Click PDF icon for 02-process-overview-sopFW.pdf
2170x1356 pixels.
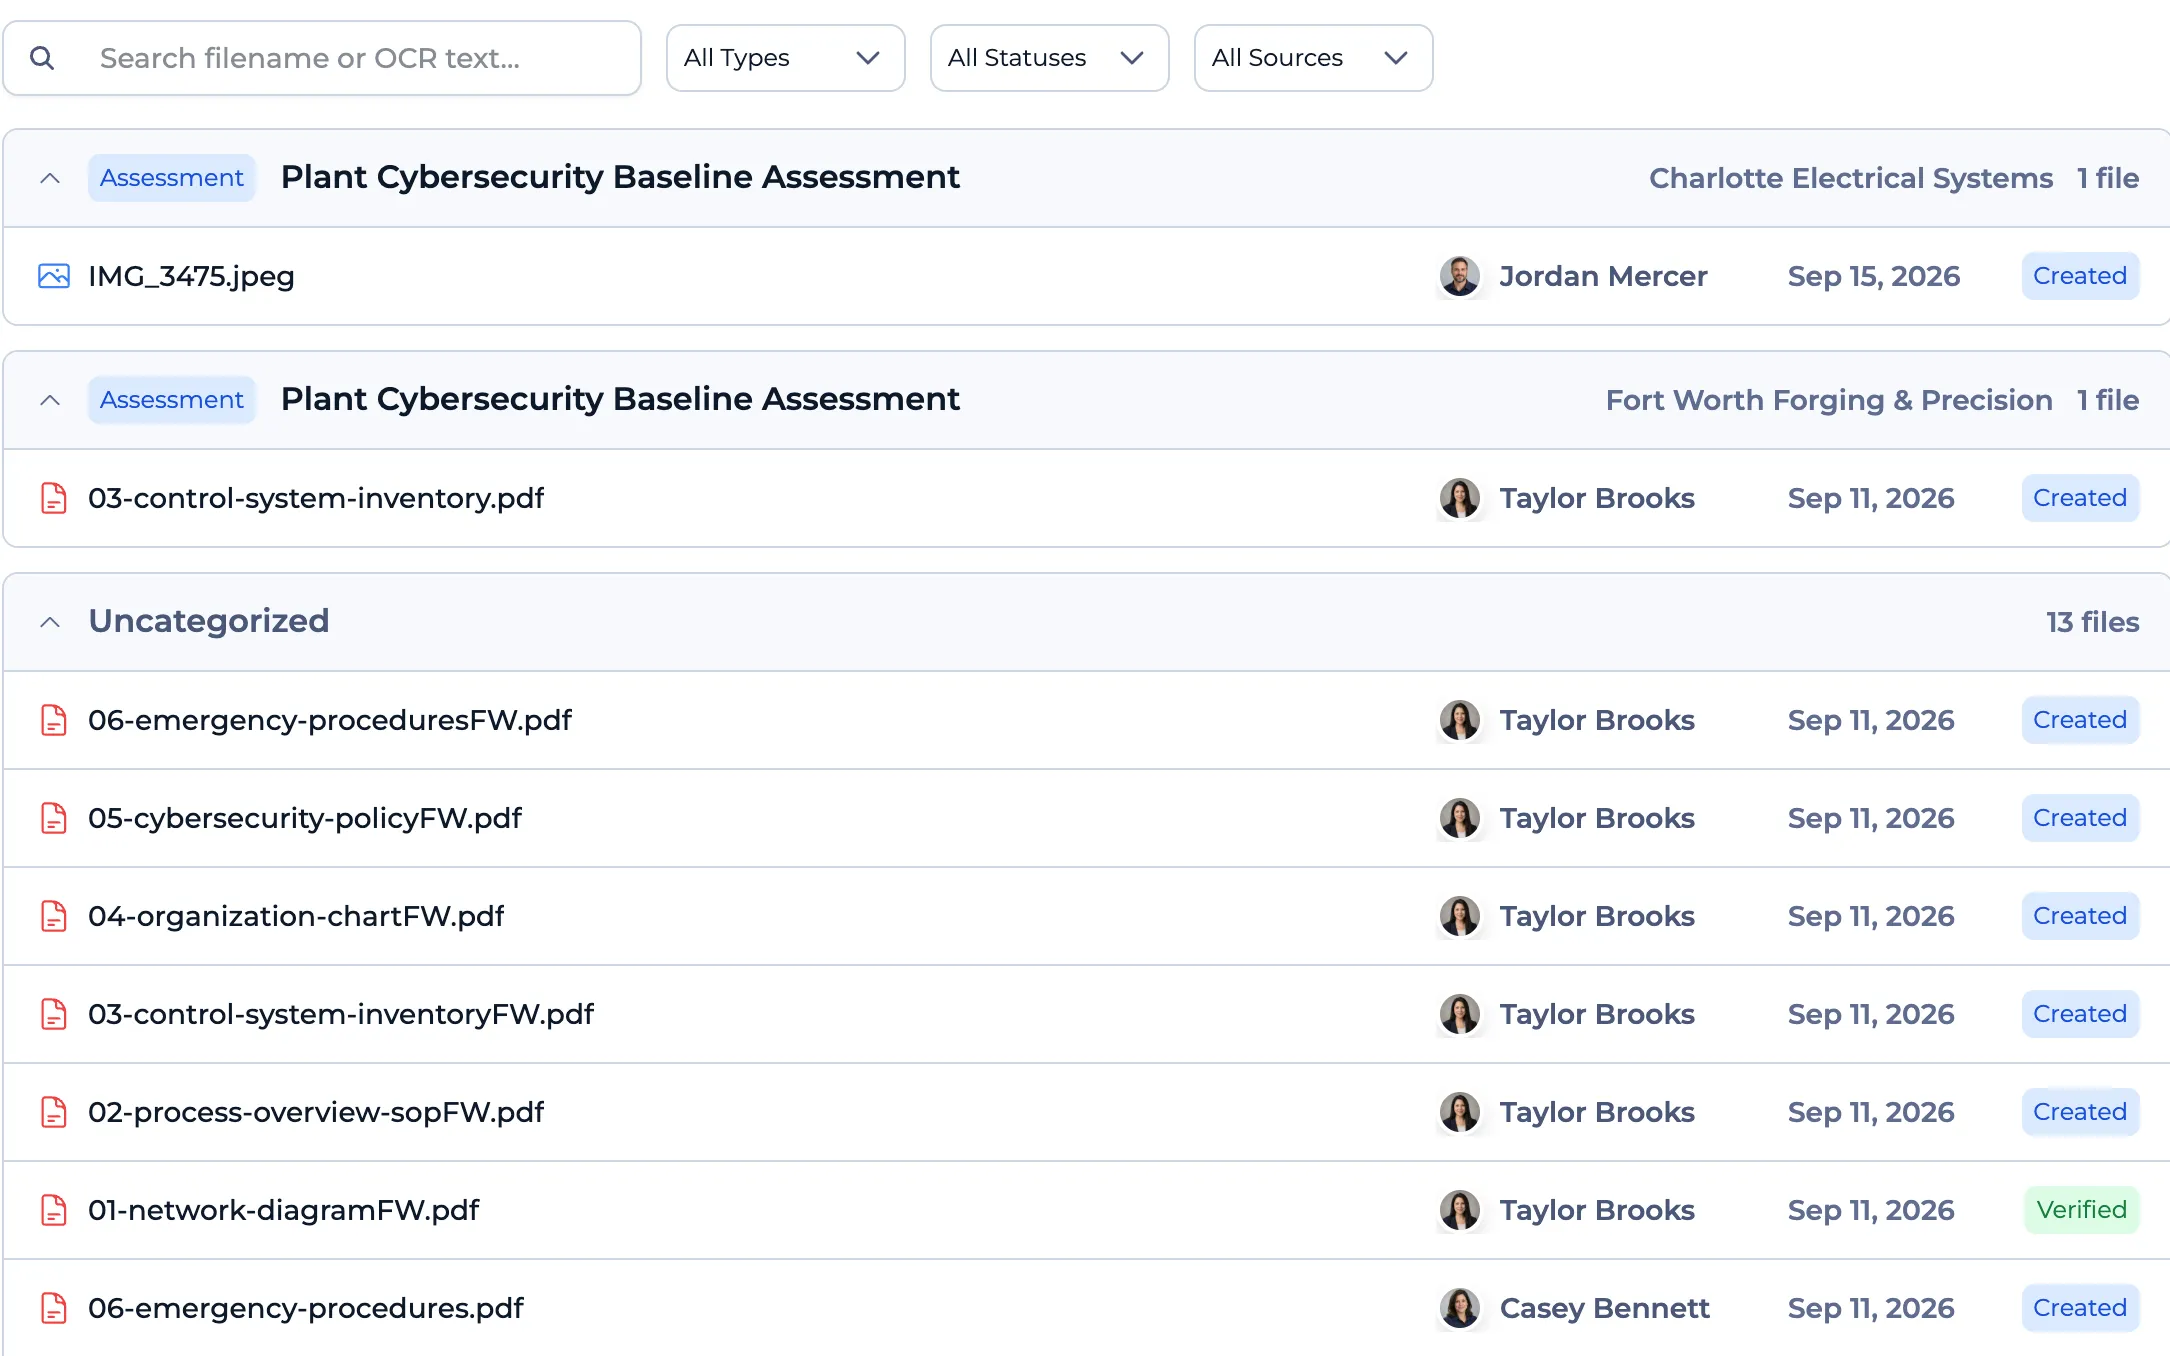[54, 1112]
